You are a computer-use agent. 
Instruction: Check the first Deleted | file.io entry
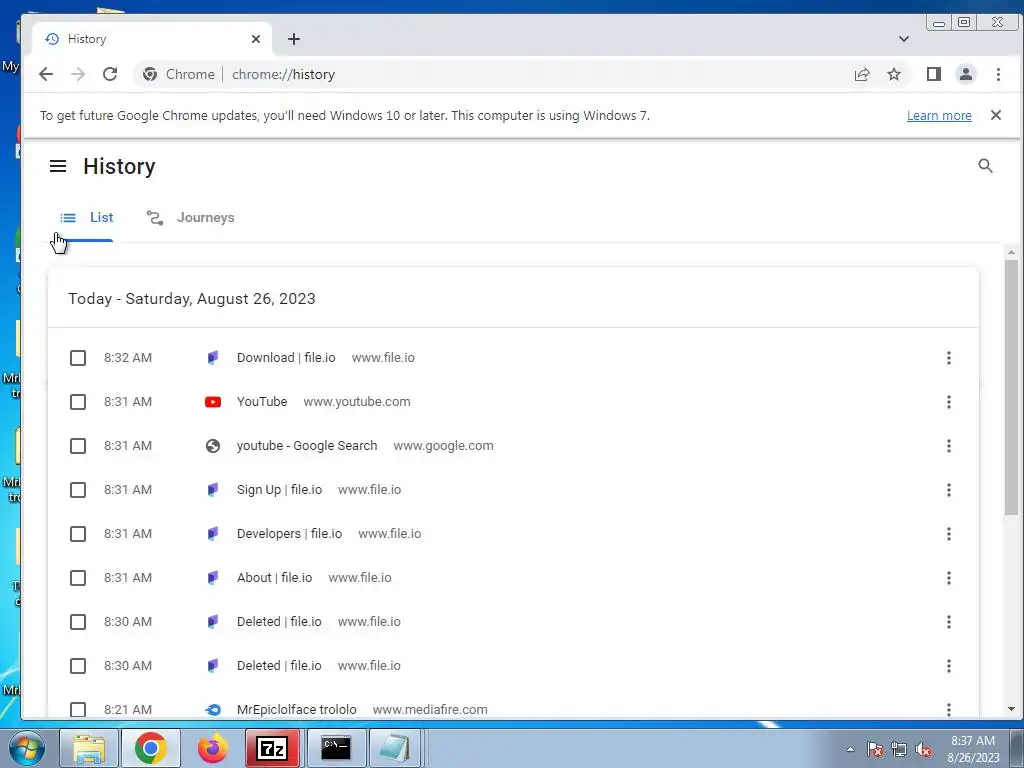pyautogui.click(x=78, y=622)
